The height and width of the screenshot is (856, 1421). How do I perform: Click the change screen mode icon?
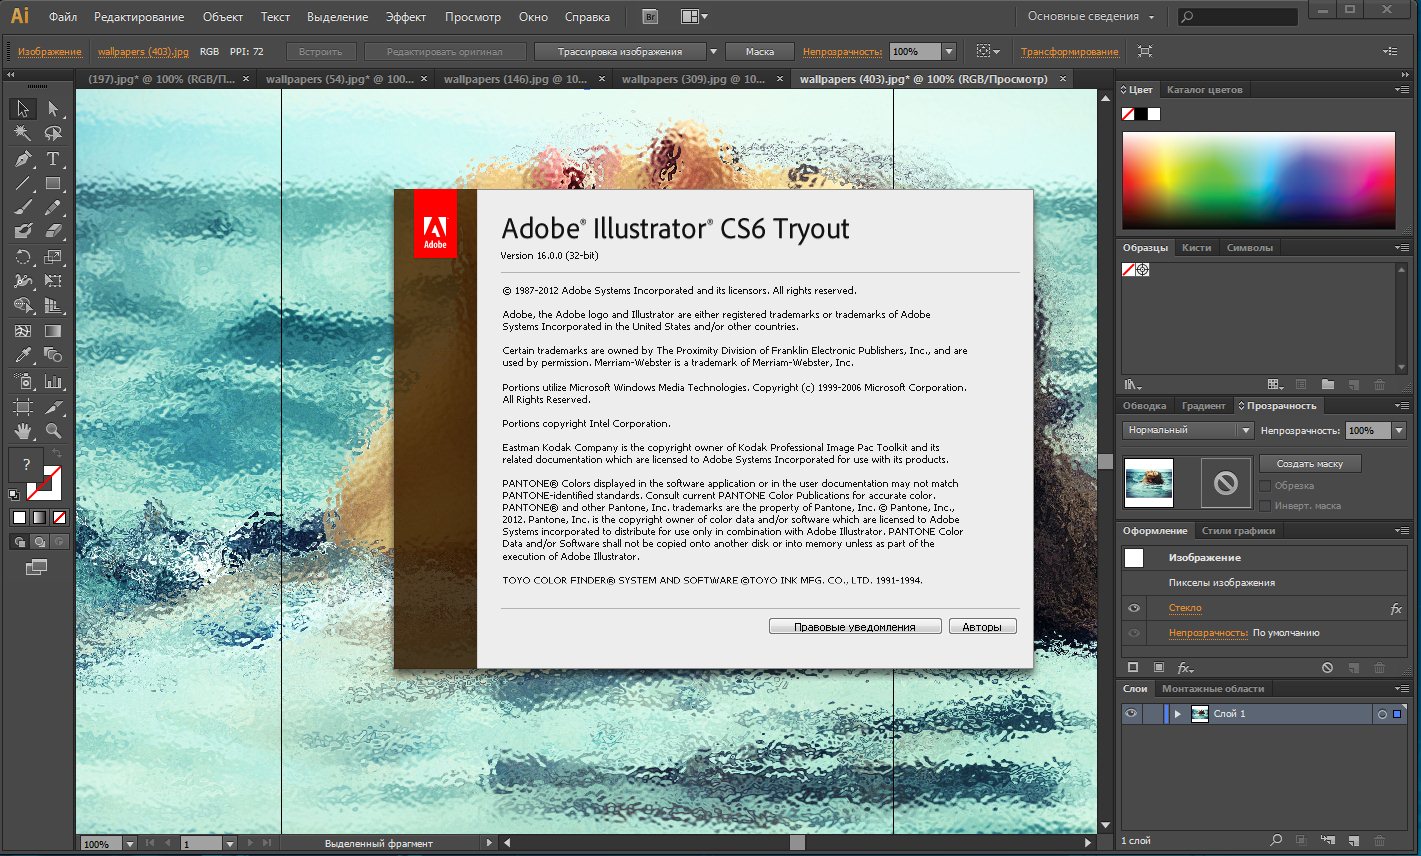coord(37,567)
